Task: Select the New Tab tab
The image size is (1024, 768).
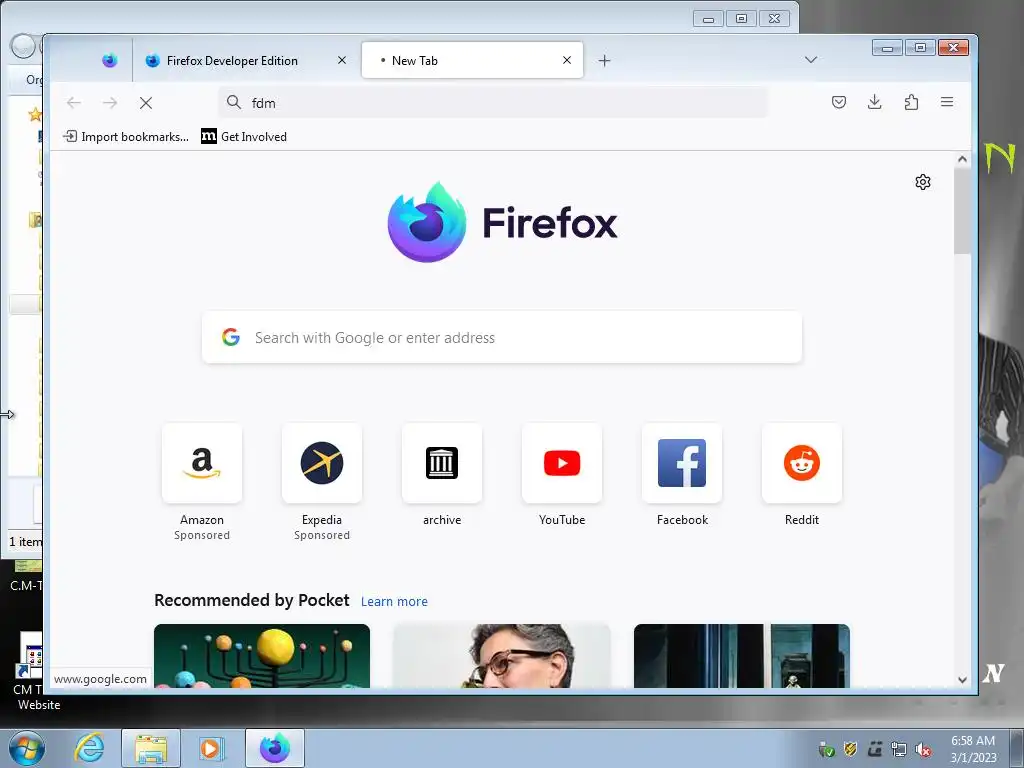Action: point(472,61)
